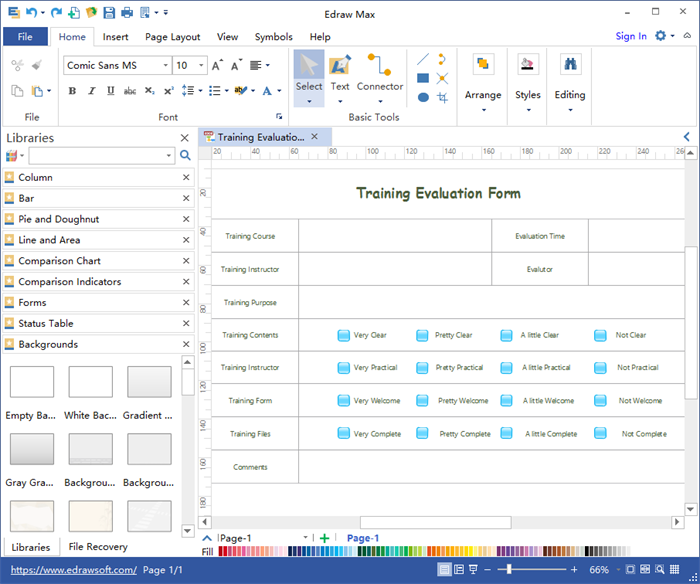Viewport: 700px width, 584px height.
Task: Search libraries with the magnifier icon
Action: click(x=184, y=156)
